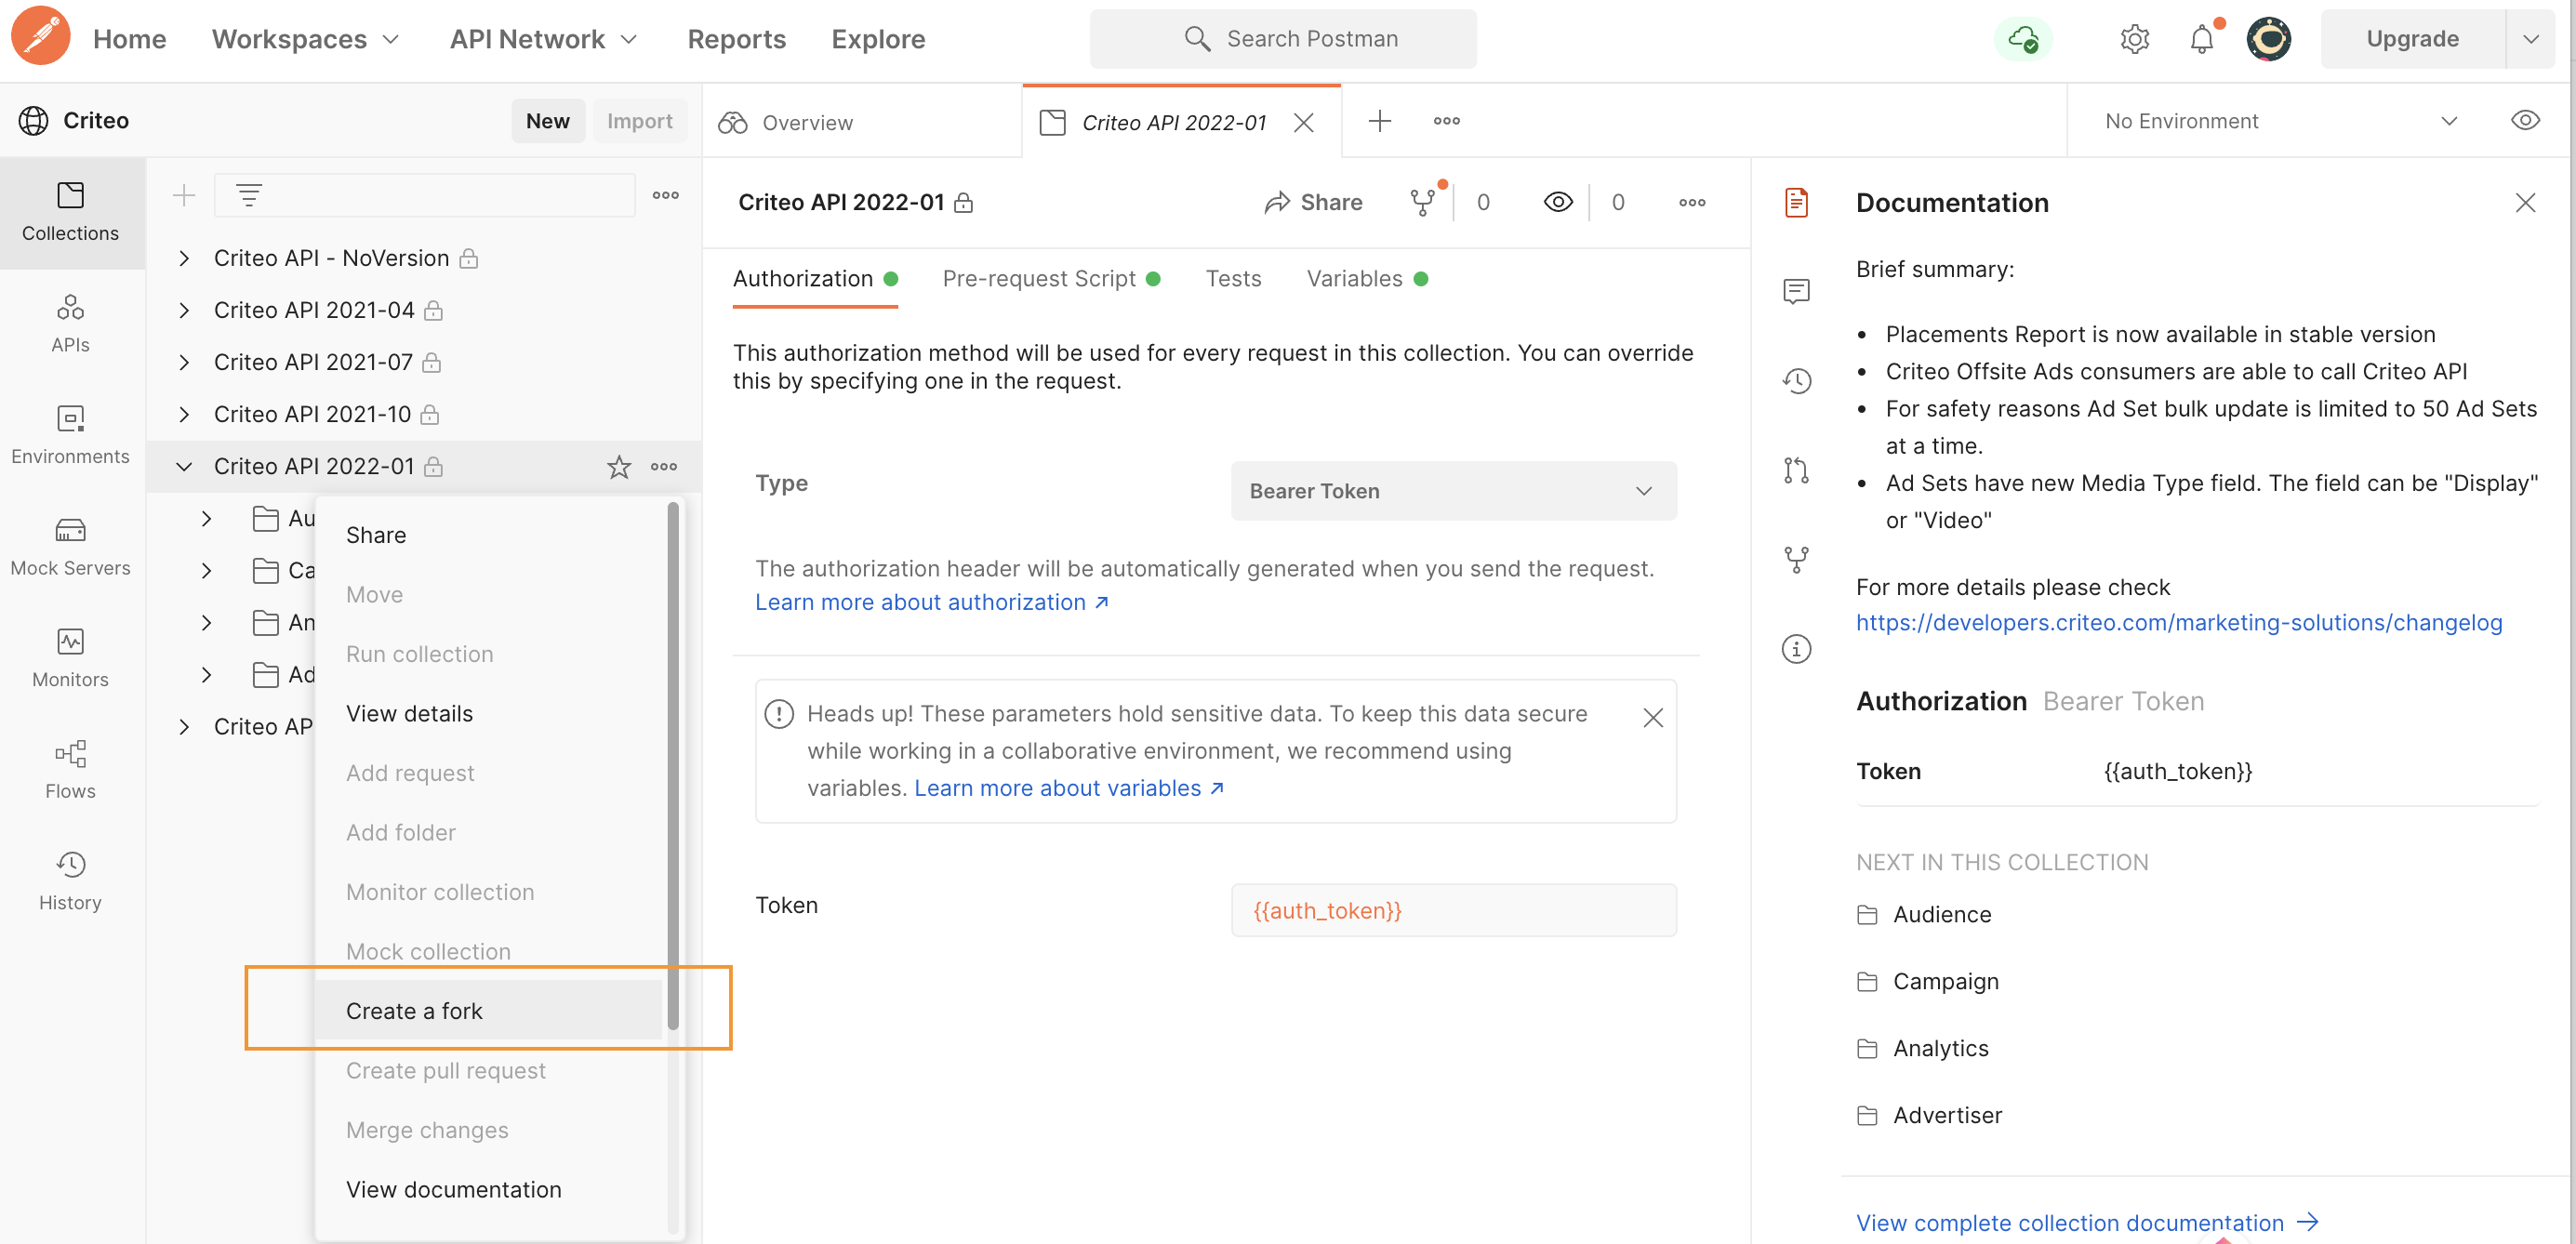Close the Criteo API 2022-01 tab
2576x1244 pixels.
[1303, 122]
